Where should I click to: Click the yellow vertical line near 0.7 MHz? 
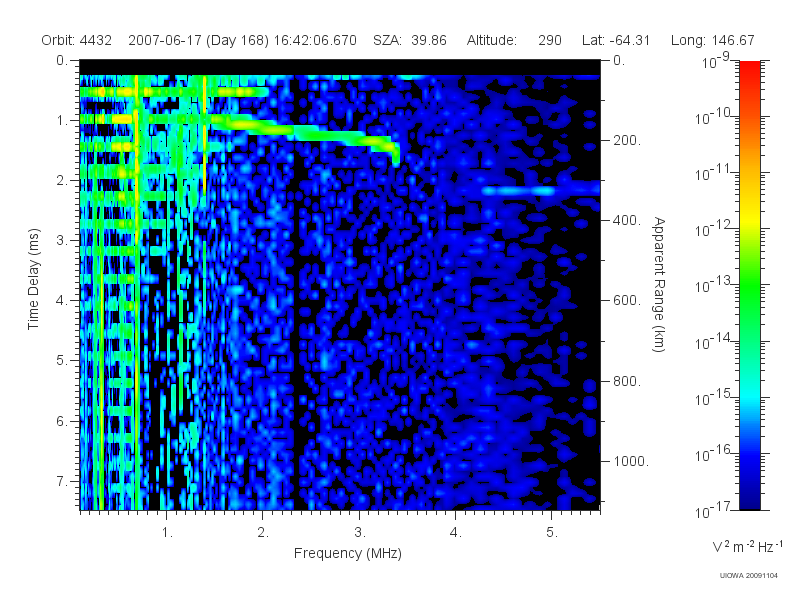pos(137,291)
